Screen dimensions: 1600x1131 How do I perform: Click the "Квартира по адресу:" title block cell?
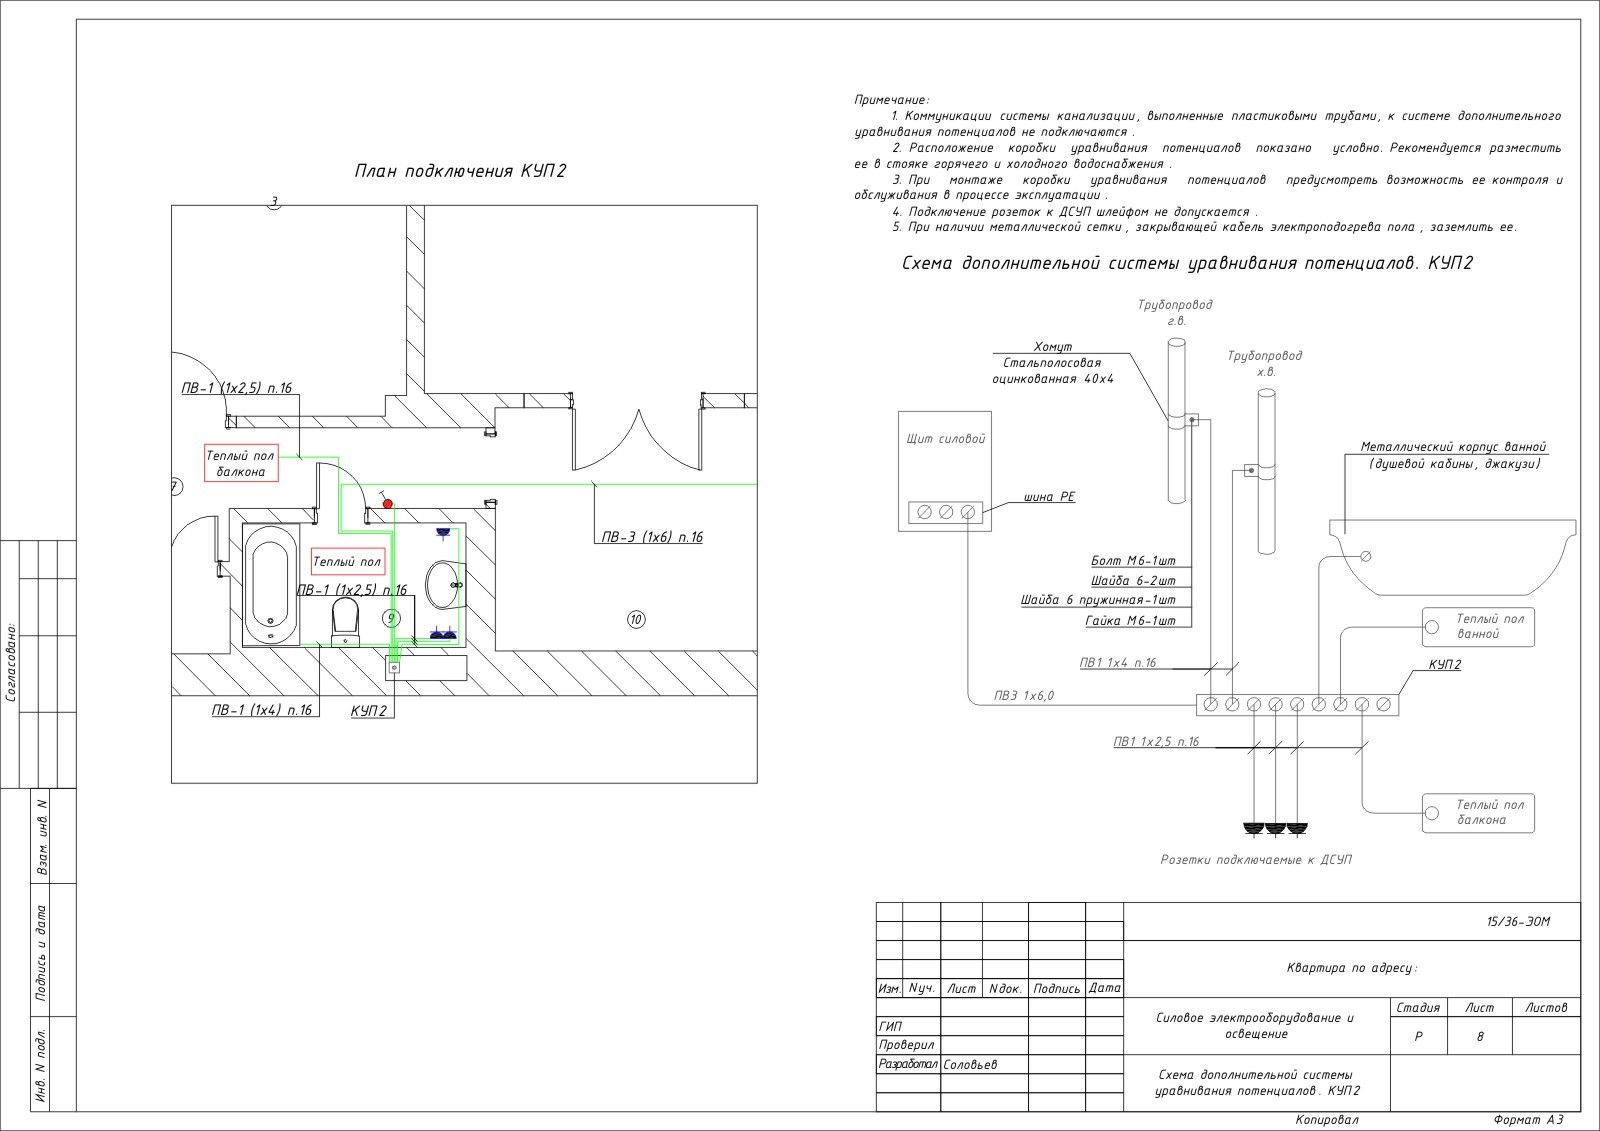[1353, 968]
